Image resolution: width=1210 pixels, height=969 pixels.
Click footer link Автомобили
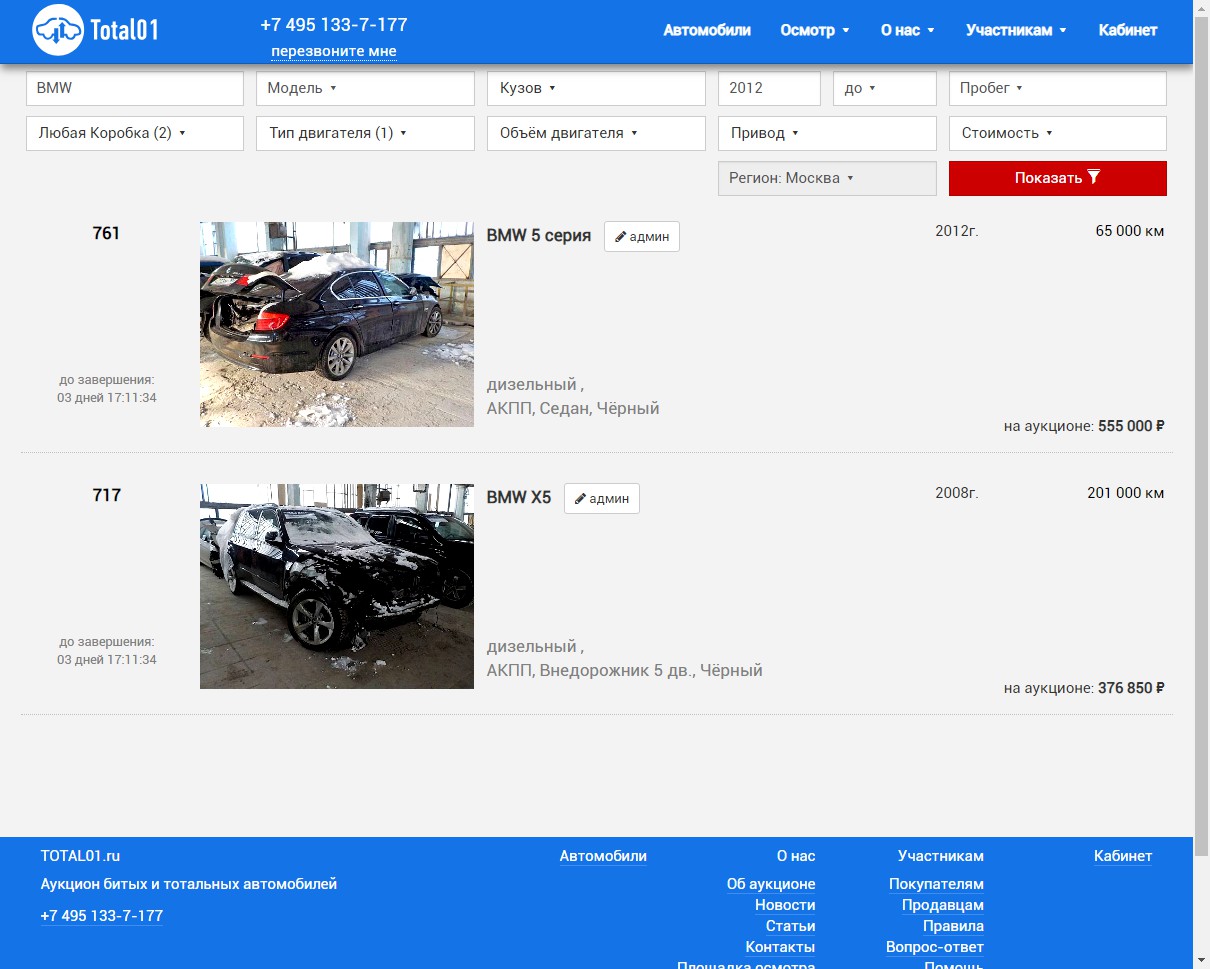tap(603, 856)
